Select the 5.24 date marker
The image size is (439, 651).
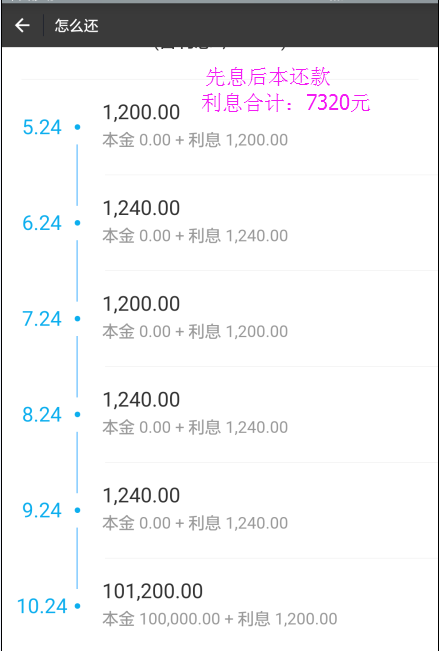(x=42, y=127)
